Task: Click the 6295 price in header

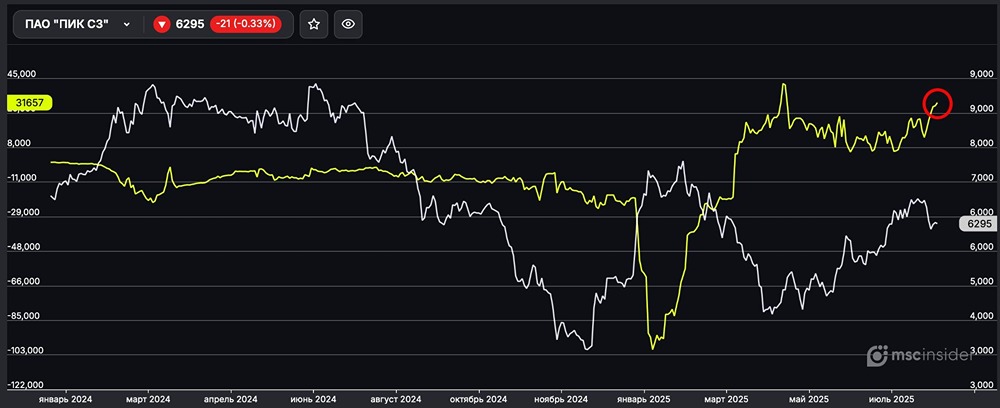Action: pos(190,24)
